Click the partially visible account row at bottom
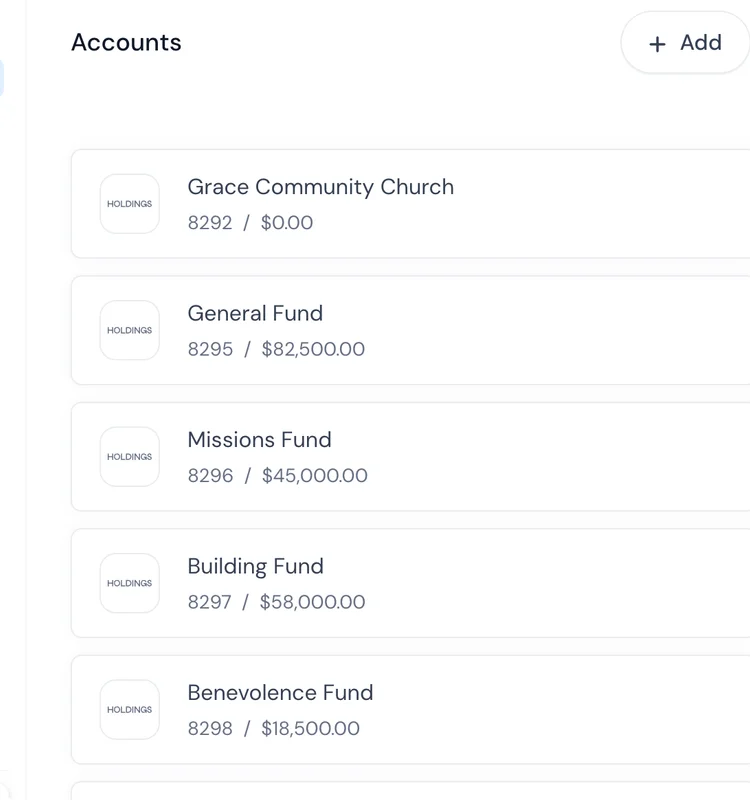Viewport: 750px width, 800px height. pyautogui.click(x=400, y=792)
